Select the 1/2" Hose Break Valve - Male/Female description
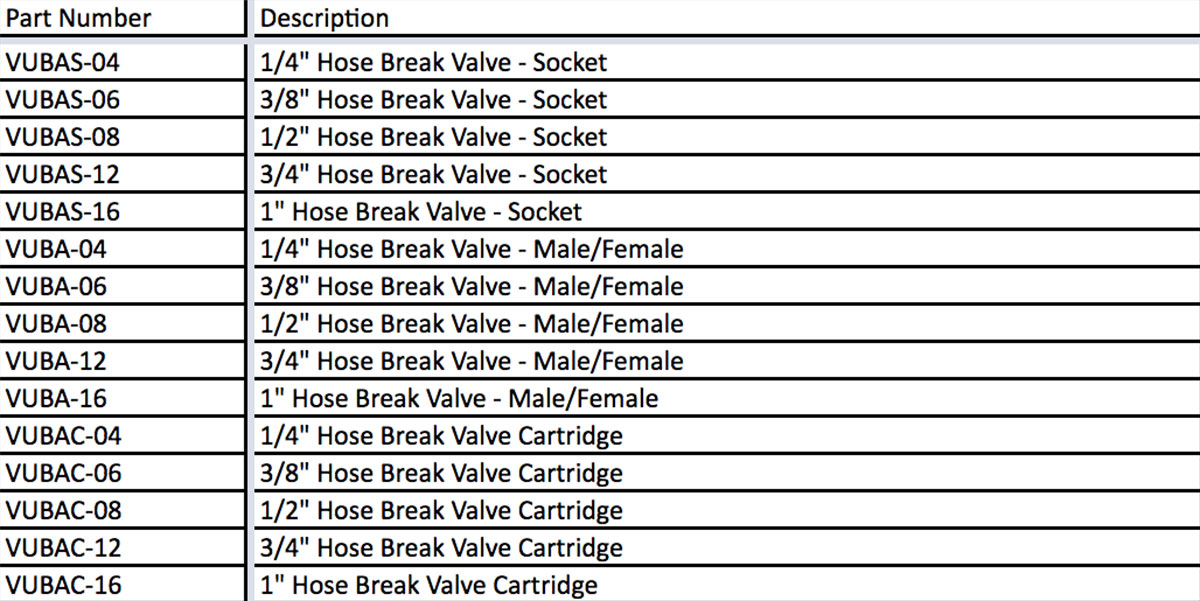 tap(472, 324)
